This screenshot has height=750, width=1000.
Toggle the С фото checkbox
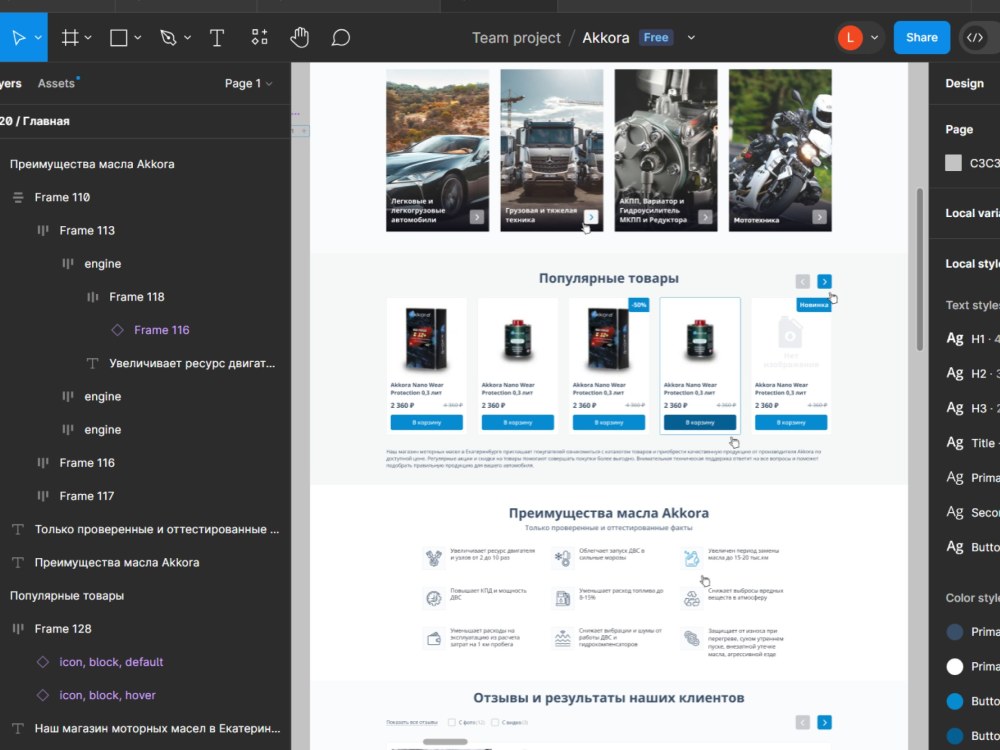pyautogui.click(x=452, y=723)
